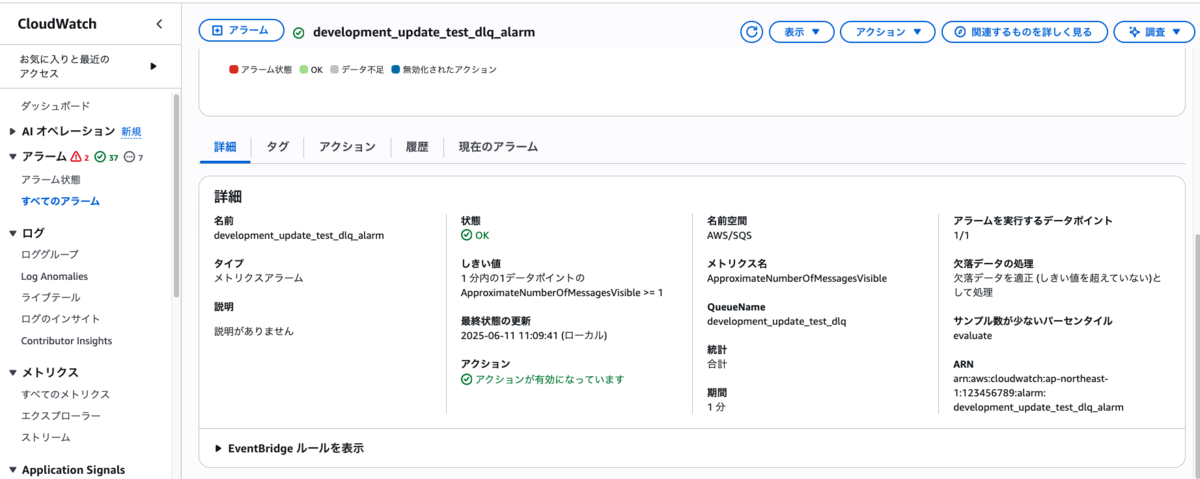Switch to the タグ tab
The width and height of the screenshot is (1200, 479).
[x=278, y=147]
